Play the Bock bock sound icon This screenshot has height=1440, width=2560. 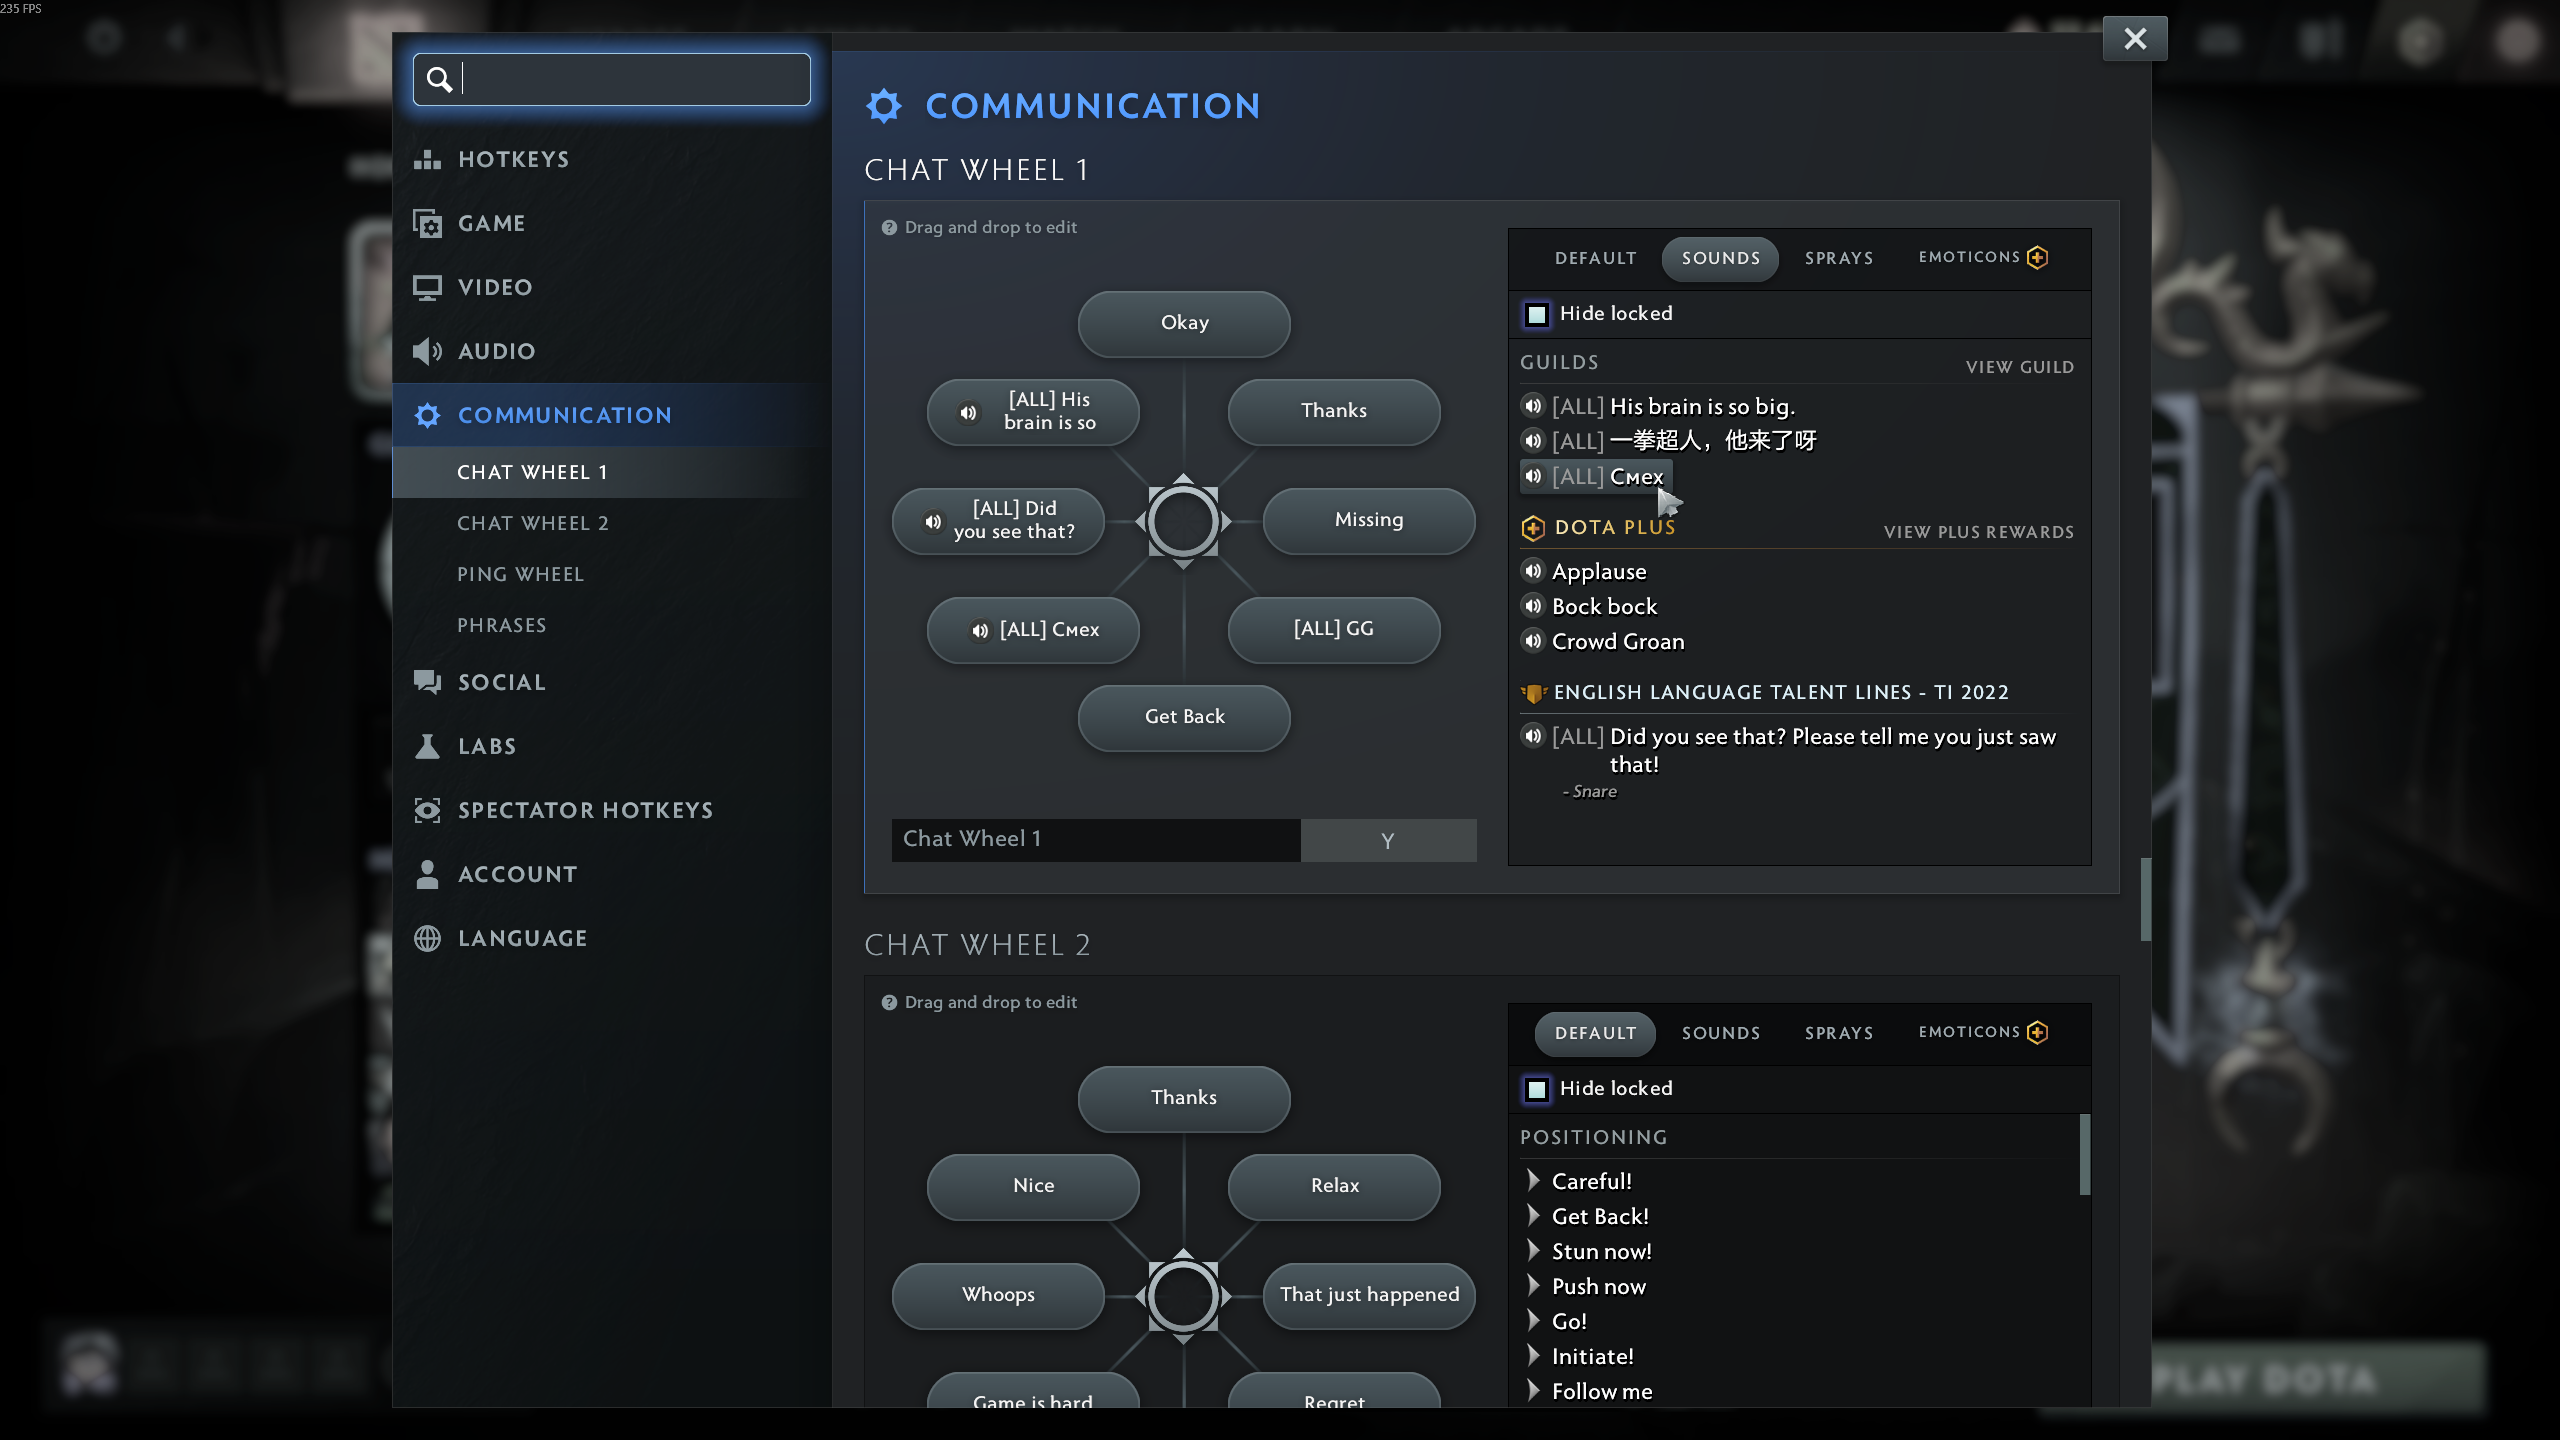(1533, 606)
